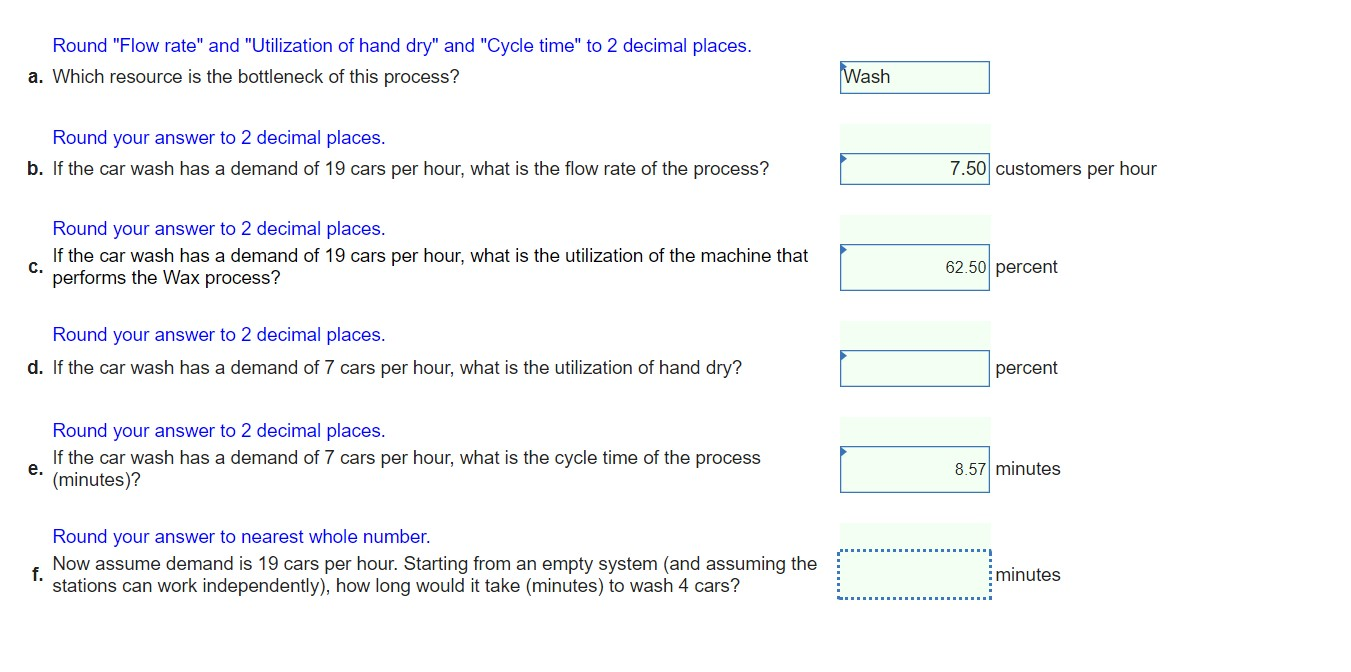The image size is (1351, 672).
Task: Click the triangle marker on the flow rate field
Action: tap(843, 158)
